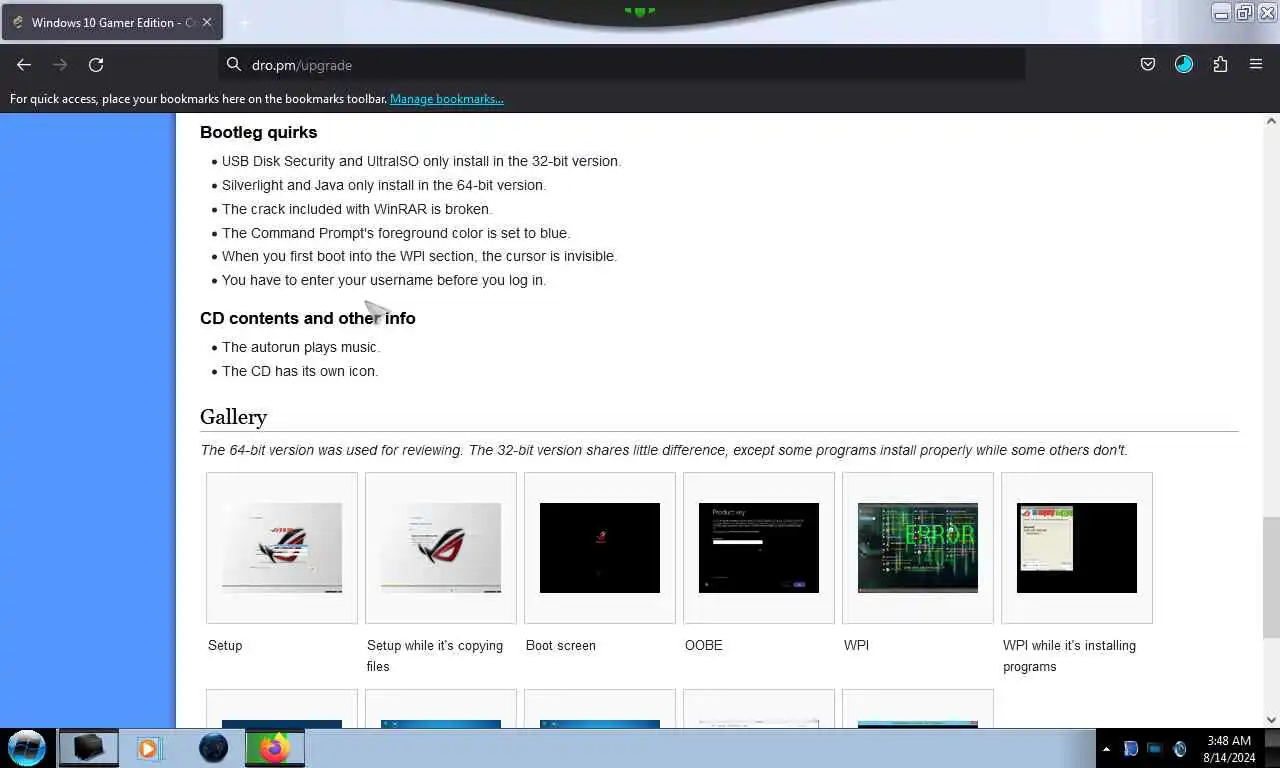The height and width of the screenshot is (768, 1280).
Task: Open the Setup gallery thumbnail
Action: (282, 548)
